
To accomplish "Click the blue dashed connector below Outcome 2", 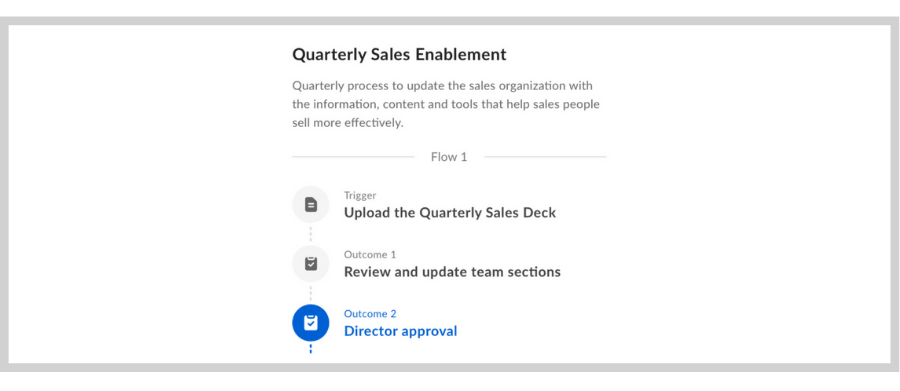I will [x=311, y=349].
